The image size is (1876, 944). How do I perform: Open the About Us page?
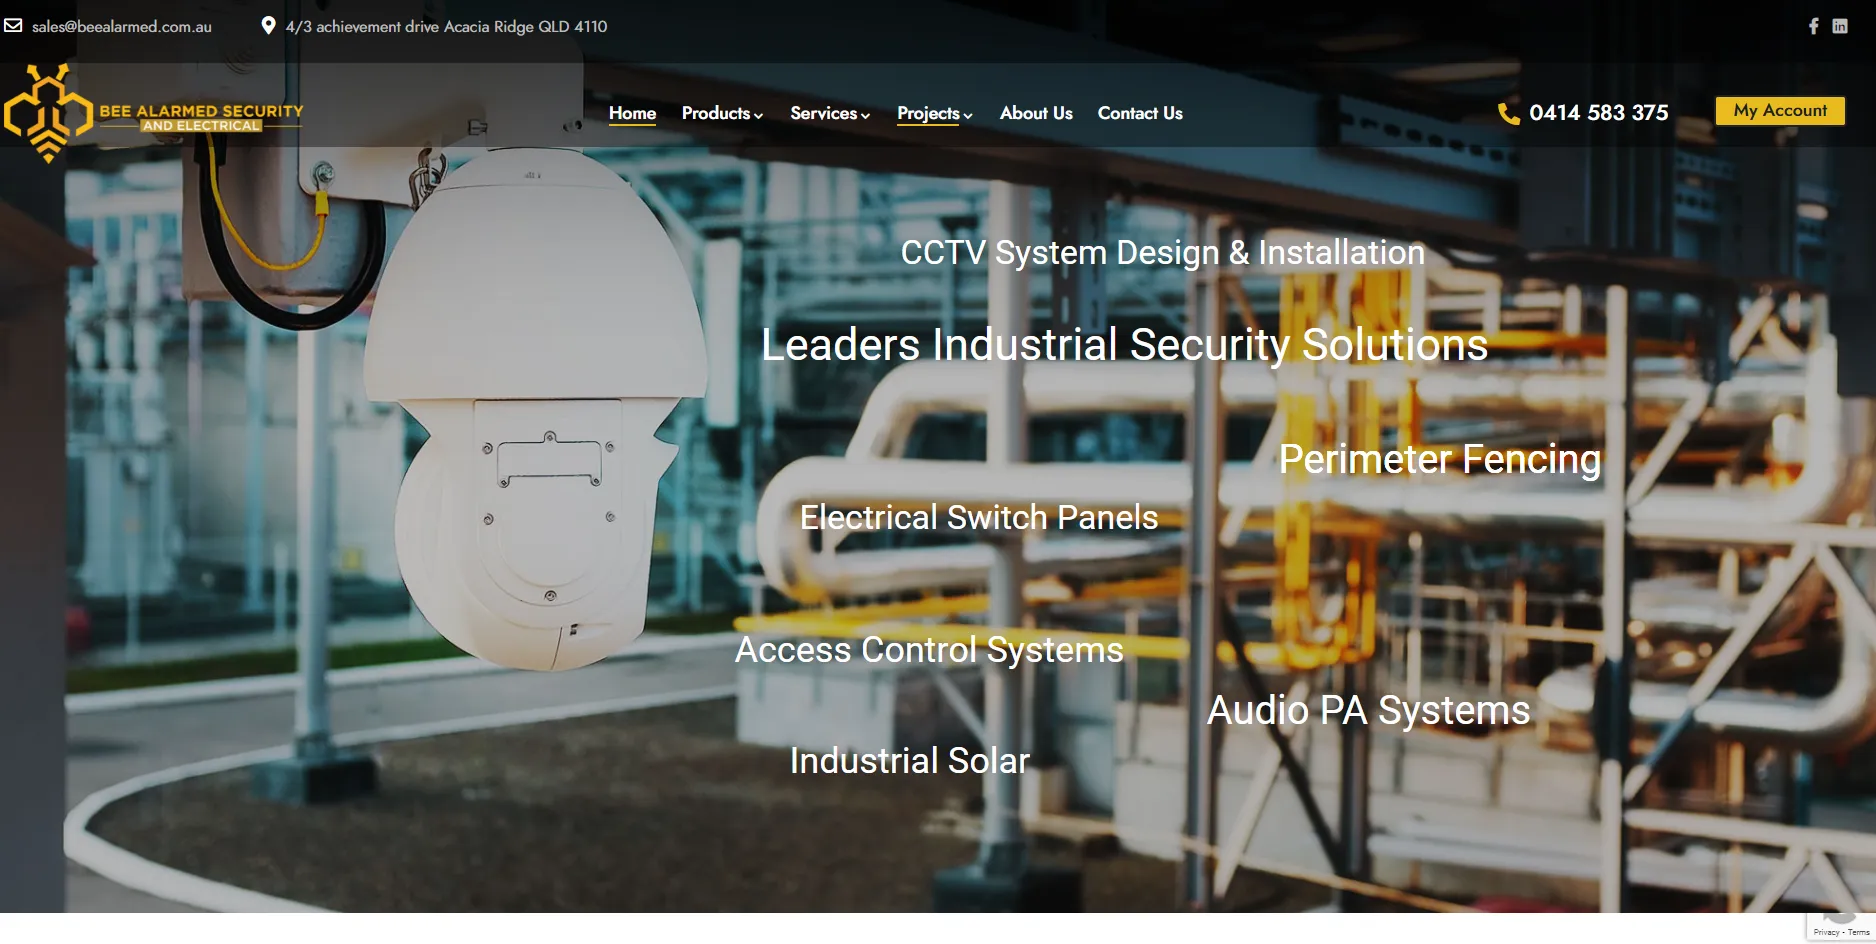1036,113
